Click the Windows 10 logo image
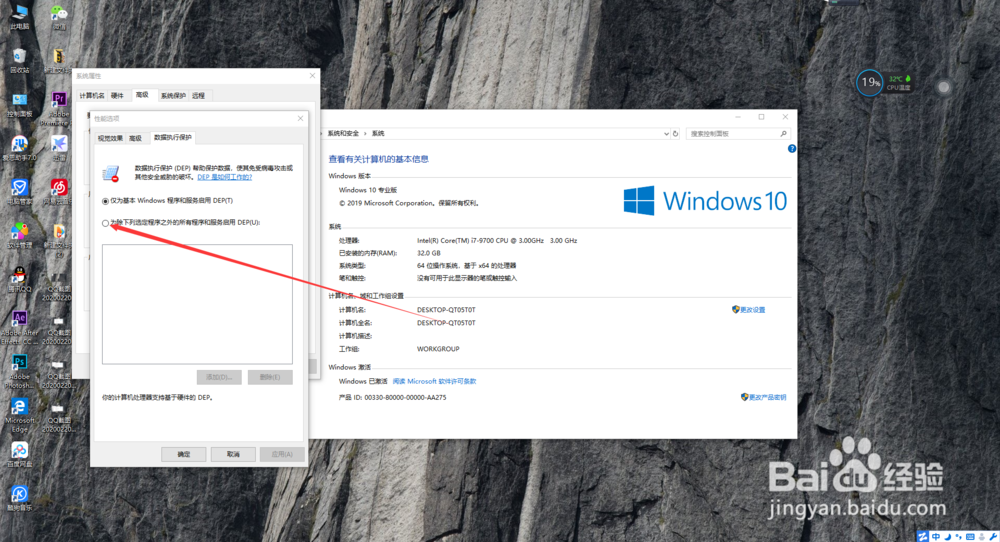 point(705,201)
